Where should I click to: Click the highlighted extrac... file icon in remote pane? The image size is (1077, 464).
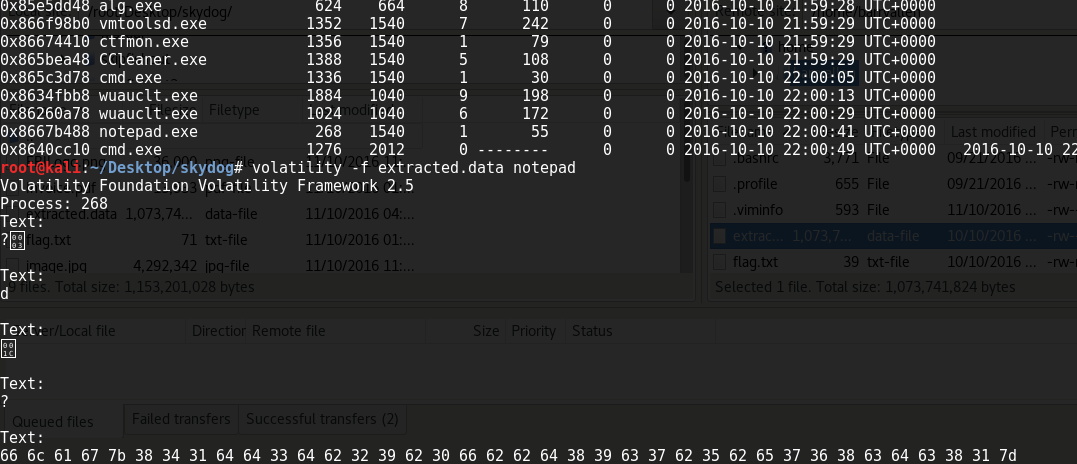pyautogui.click(x=720, y=236)
